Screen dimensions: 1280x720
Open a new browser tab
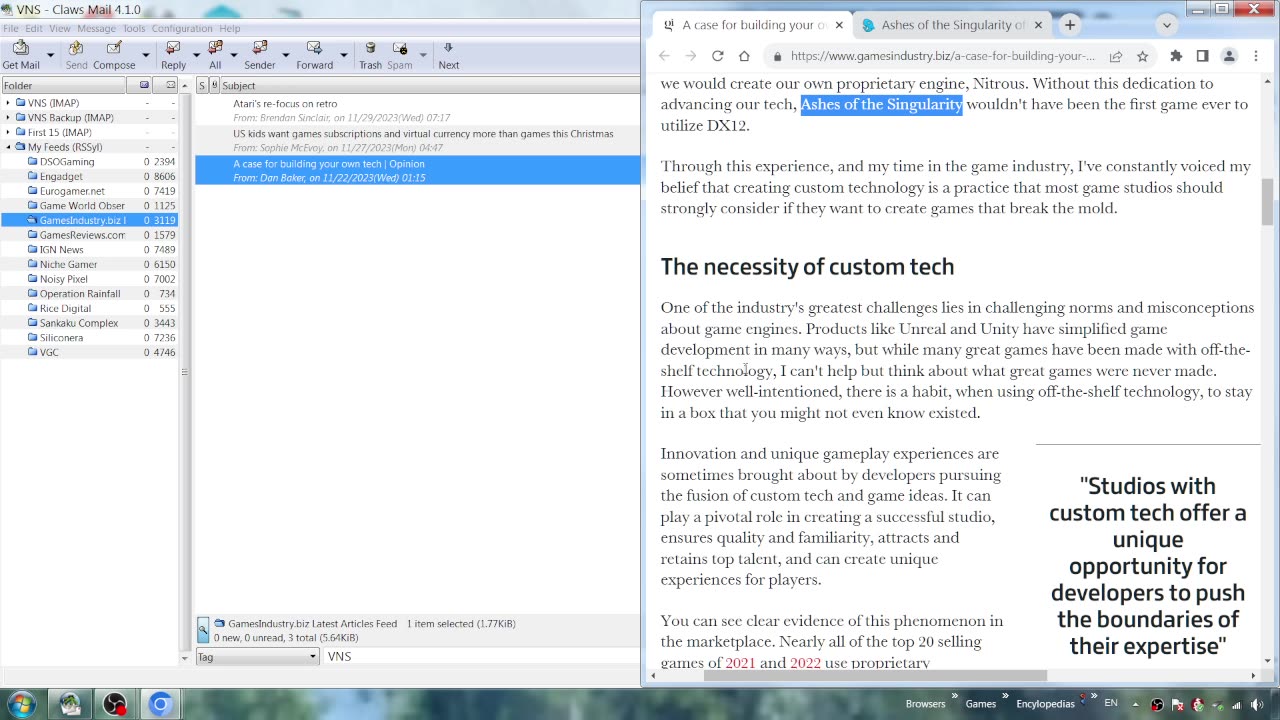pos(1070,25)
